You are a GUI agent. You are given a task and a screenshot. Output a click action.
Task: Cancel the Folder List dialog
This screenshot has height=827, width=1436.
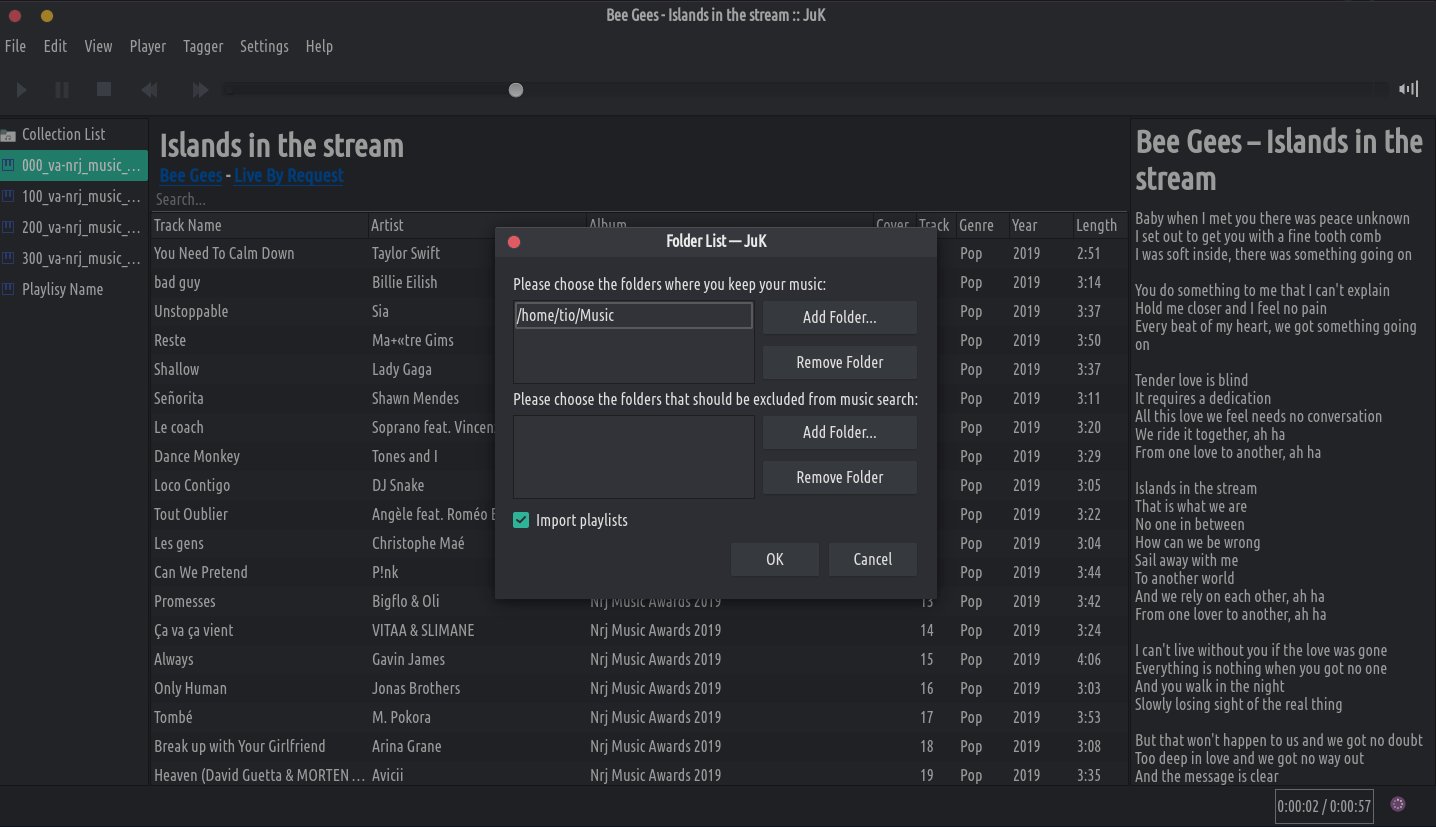(x=873, y=560)
